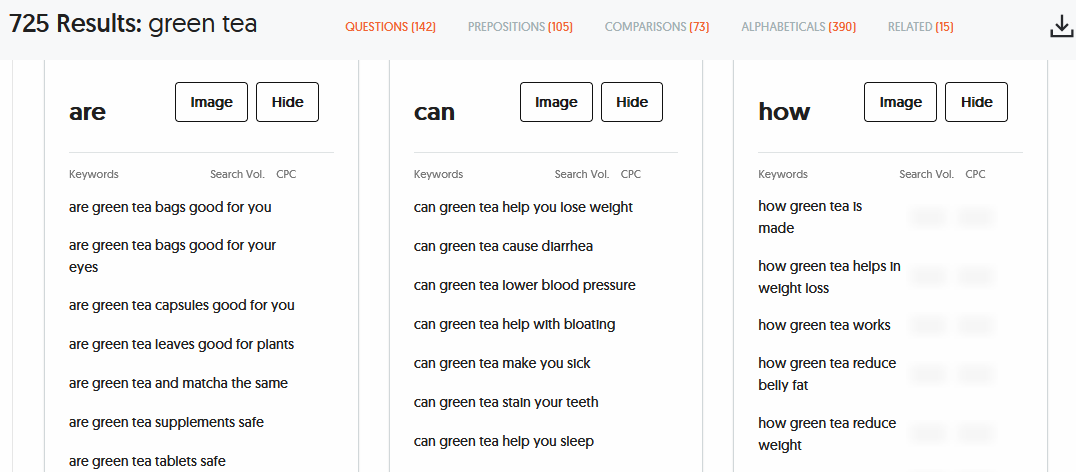
Task: Select 'can green tea cause diarrhea' keyword
Action: point(503,247)
